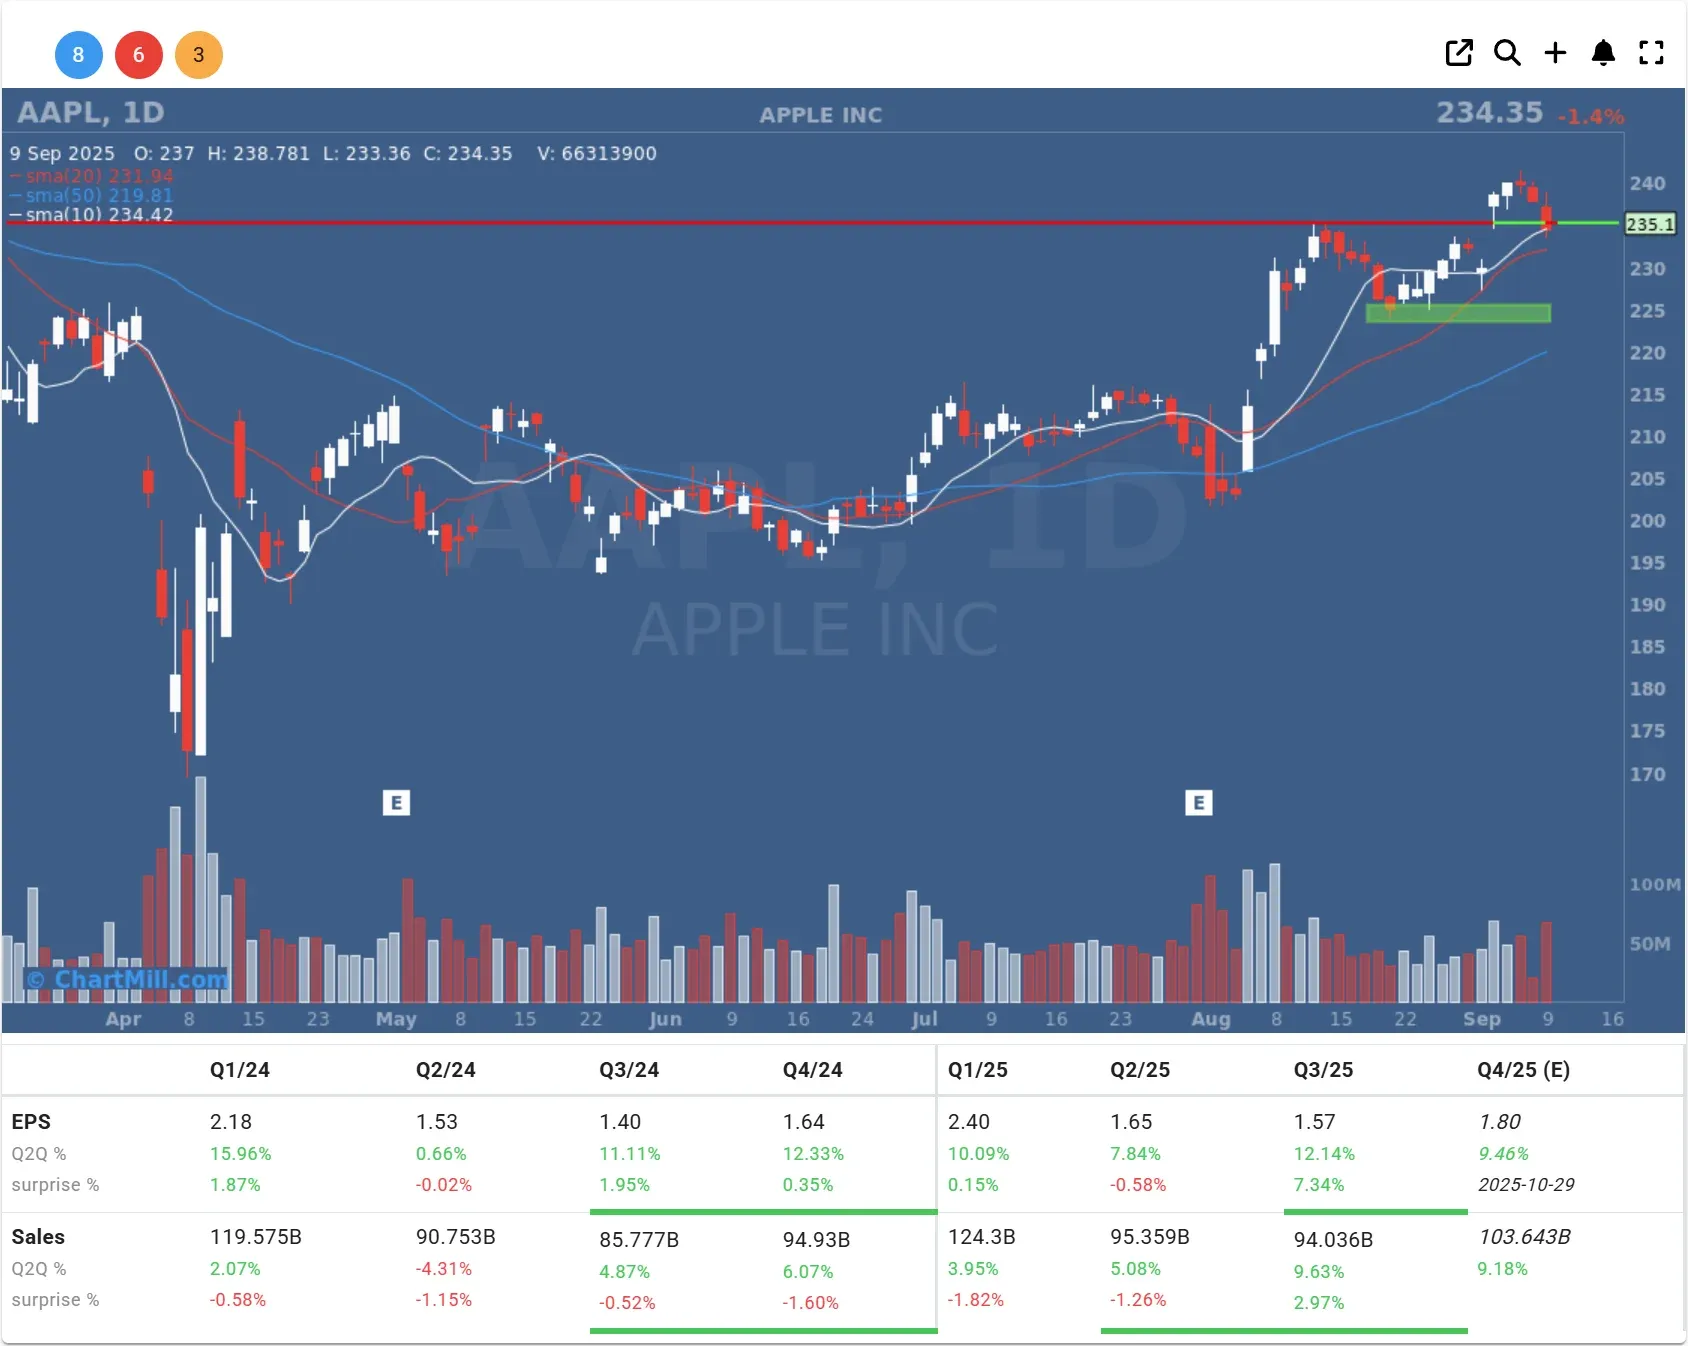Image resolution: width=1688 pixels, height=1346 pixels.
Task: Click the Aug date axis label
Action: [x=1210, y=1019]
